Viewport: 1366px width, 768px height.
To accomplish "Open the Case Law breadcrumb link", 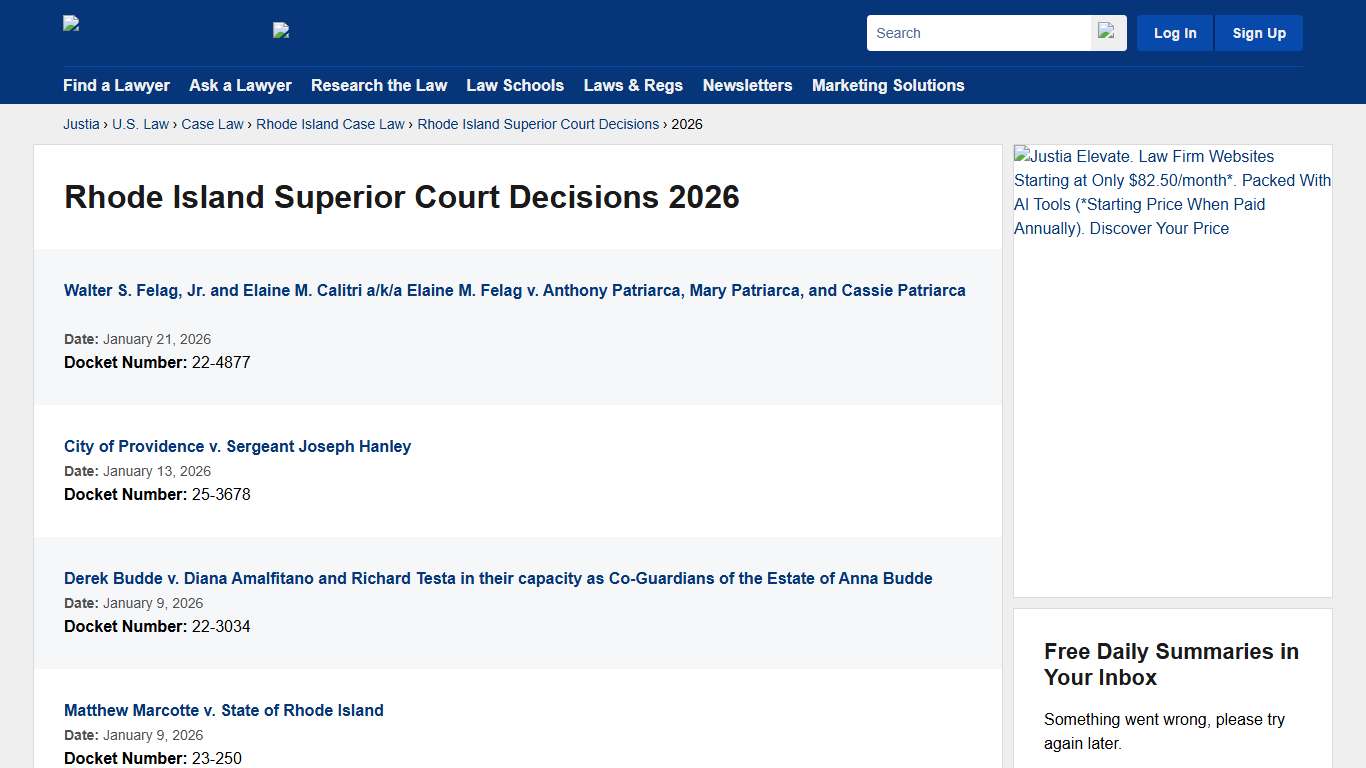I will 212,124.
